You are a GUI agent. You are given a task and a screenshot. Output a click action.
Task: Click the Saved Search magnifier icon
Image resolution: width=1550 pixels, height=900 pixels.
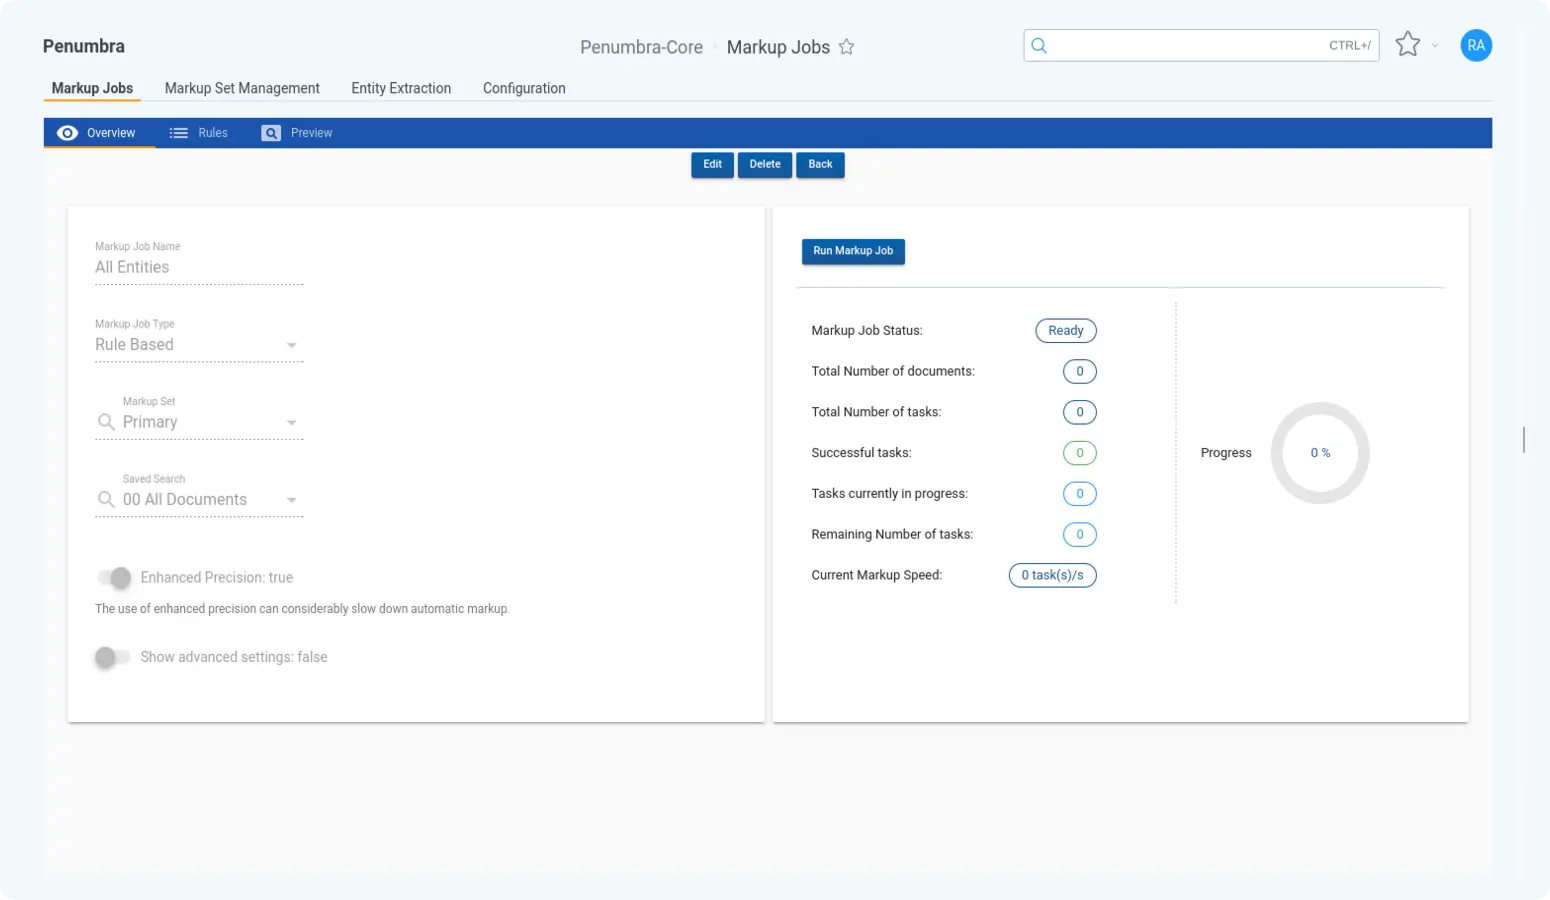coord(106,499)
